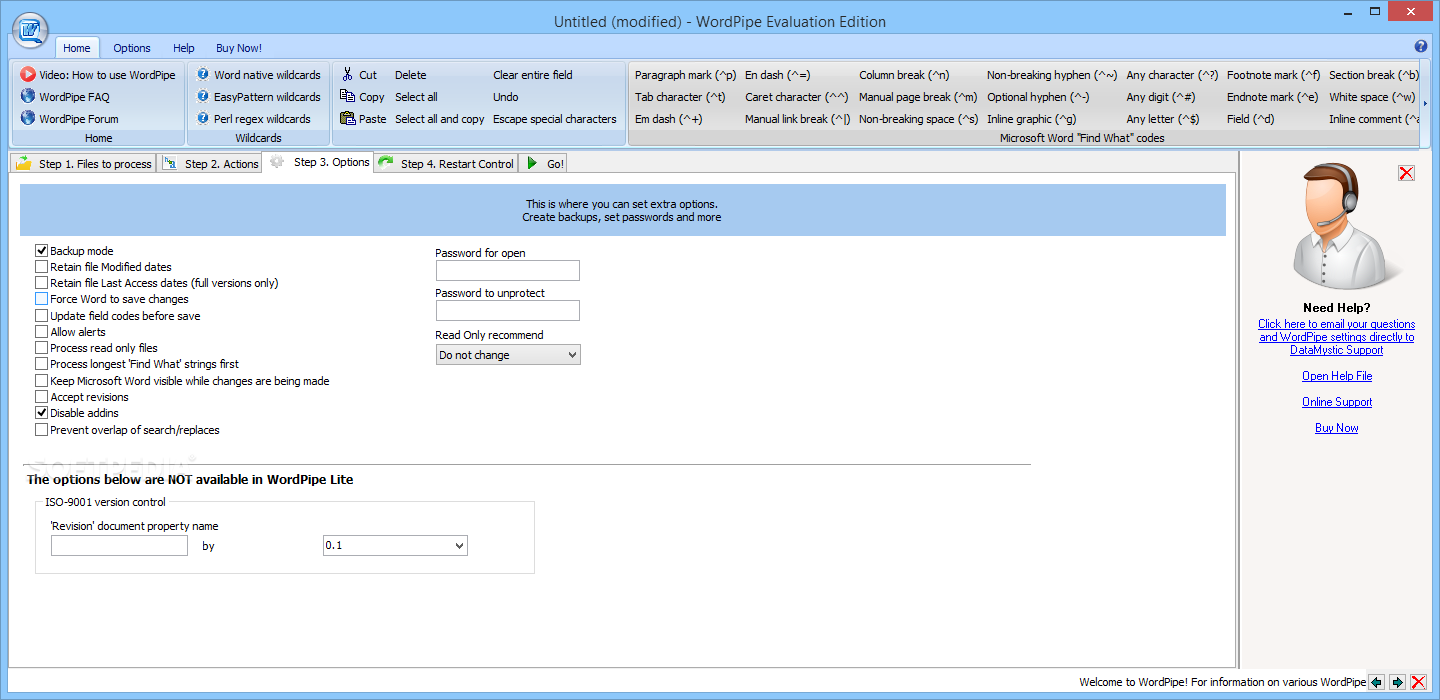This screenshot has height=700, width=1440.
Task: Click the red X icon in status bar
Action: click(x=1418, y=682)
